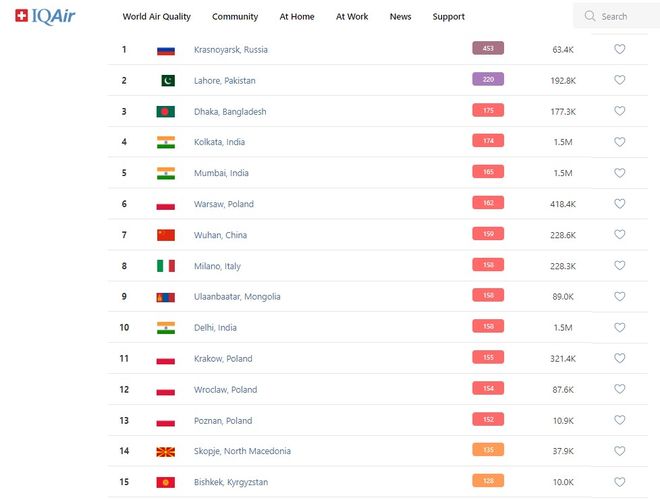Click the Mongolia flag beside Ulaanbaatar
This screenshot has width=660, height=500.
coord(166,297)
